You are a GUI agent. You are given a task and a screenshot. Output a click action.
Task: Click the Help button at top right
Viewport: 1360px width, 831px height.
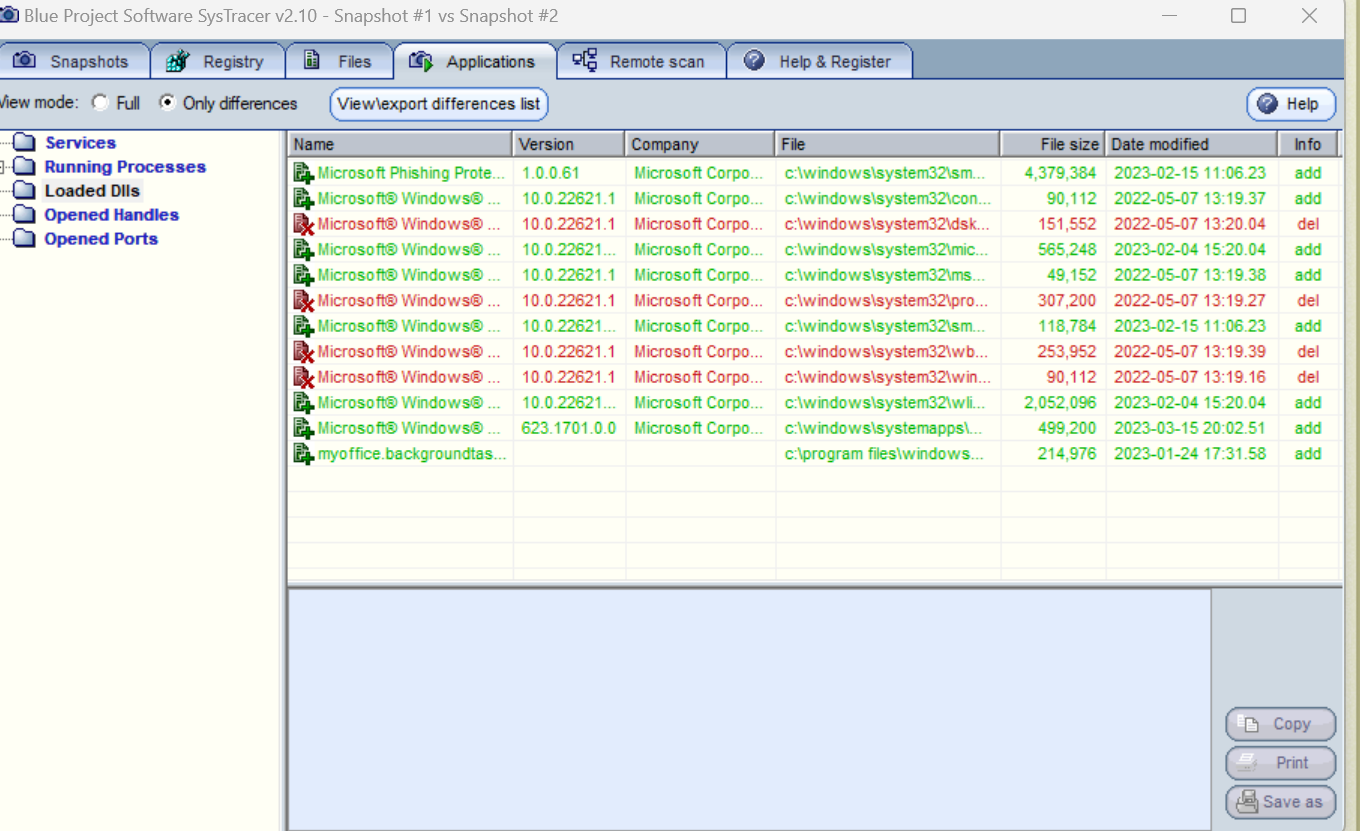click(1291, 104)
